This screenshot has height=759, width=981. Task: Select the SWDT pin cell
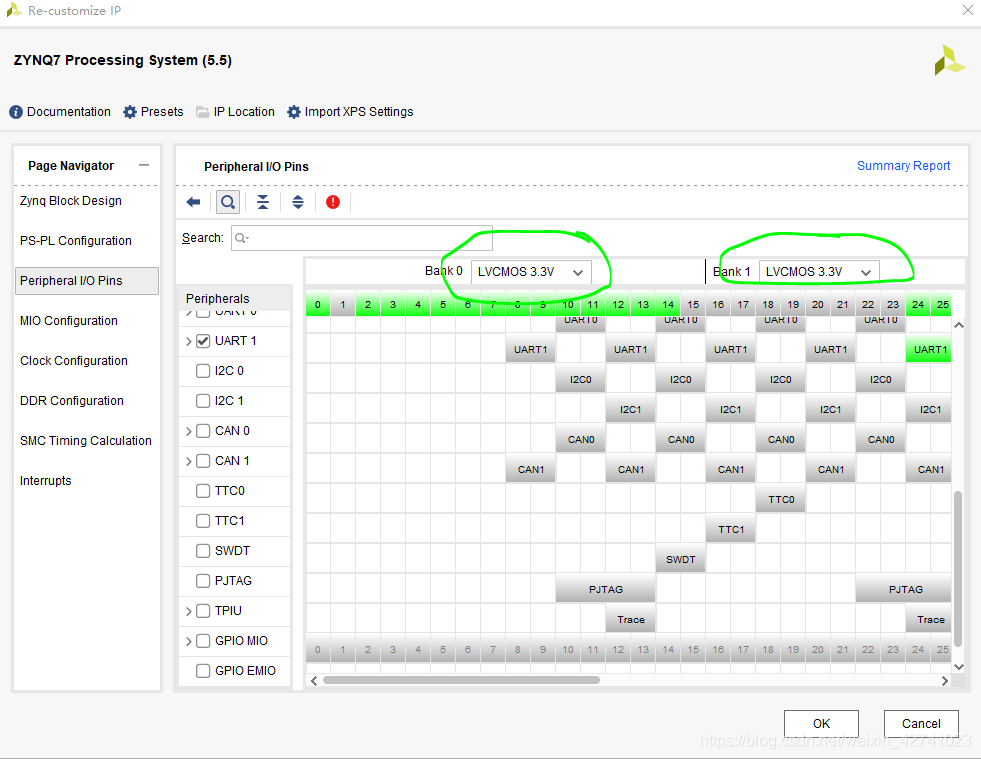(681, 559)
